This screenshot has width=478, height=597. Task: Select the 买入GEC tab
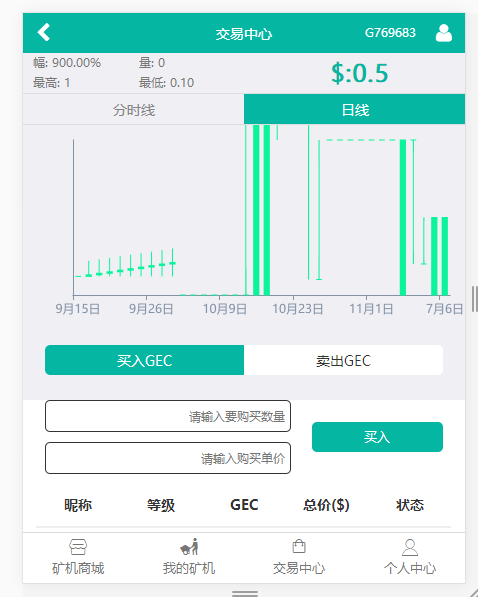[144, 360]
